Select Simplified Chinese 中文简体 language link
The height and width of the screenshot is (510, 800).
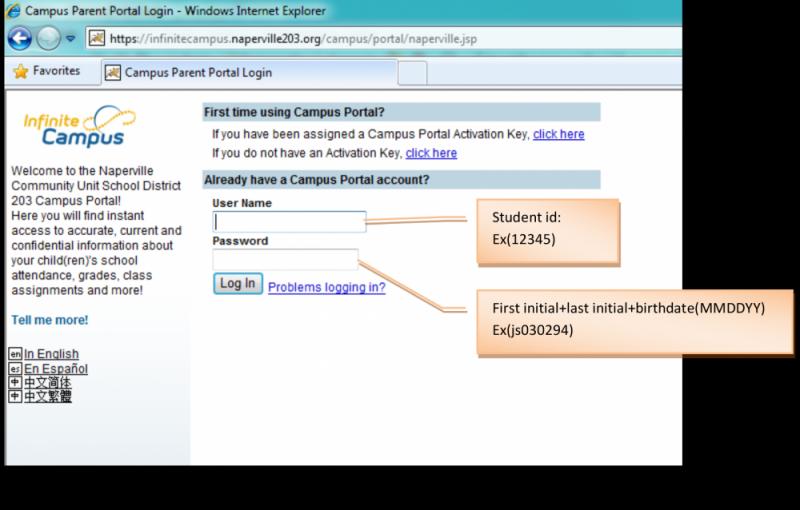[47, 382]
